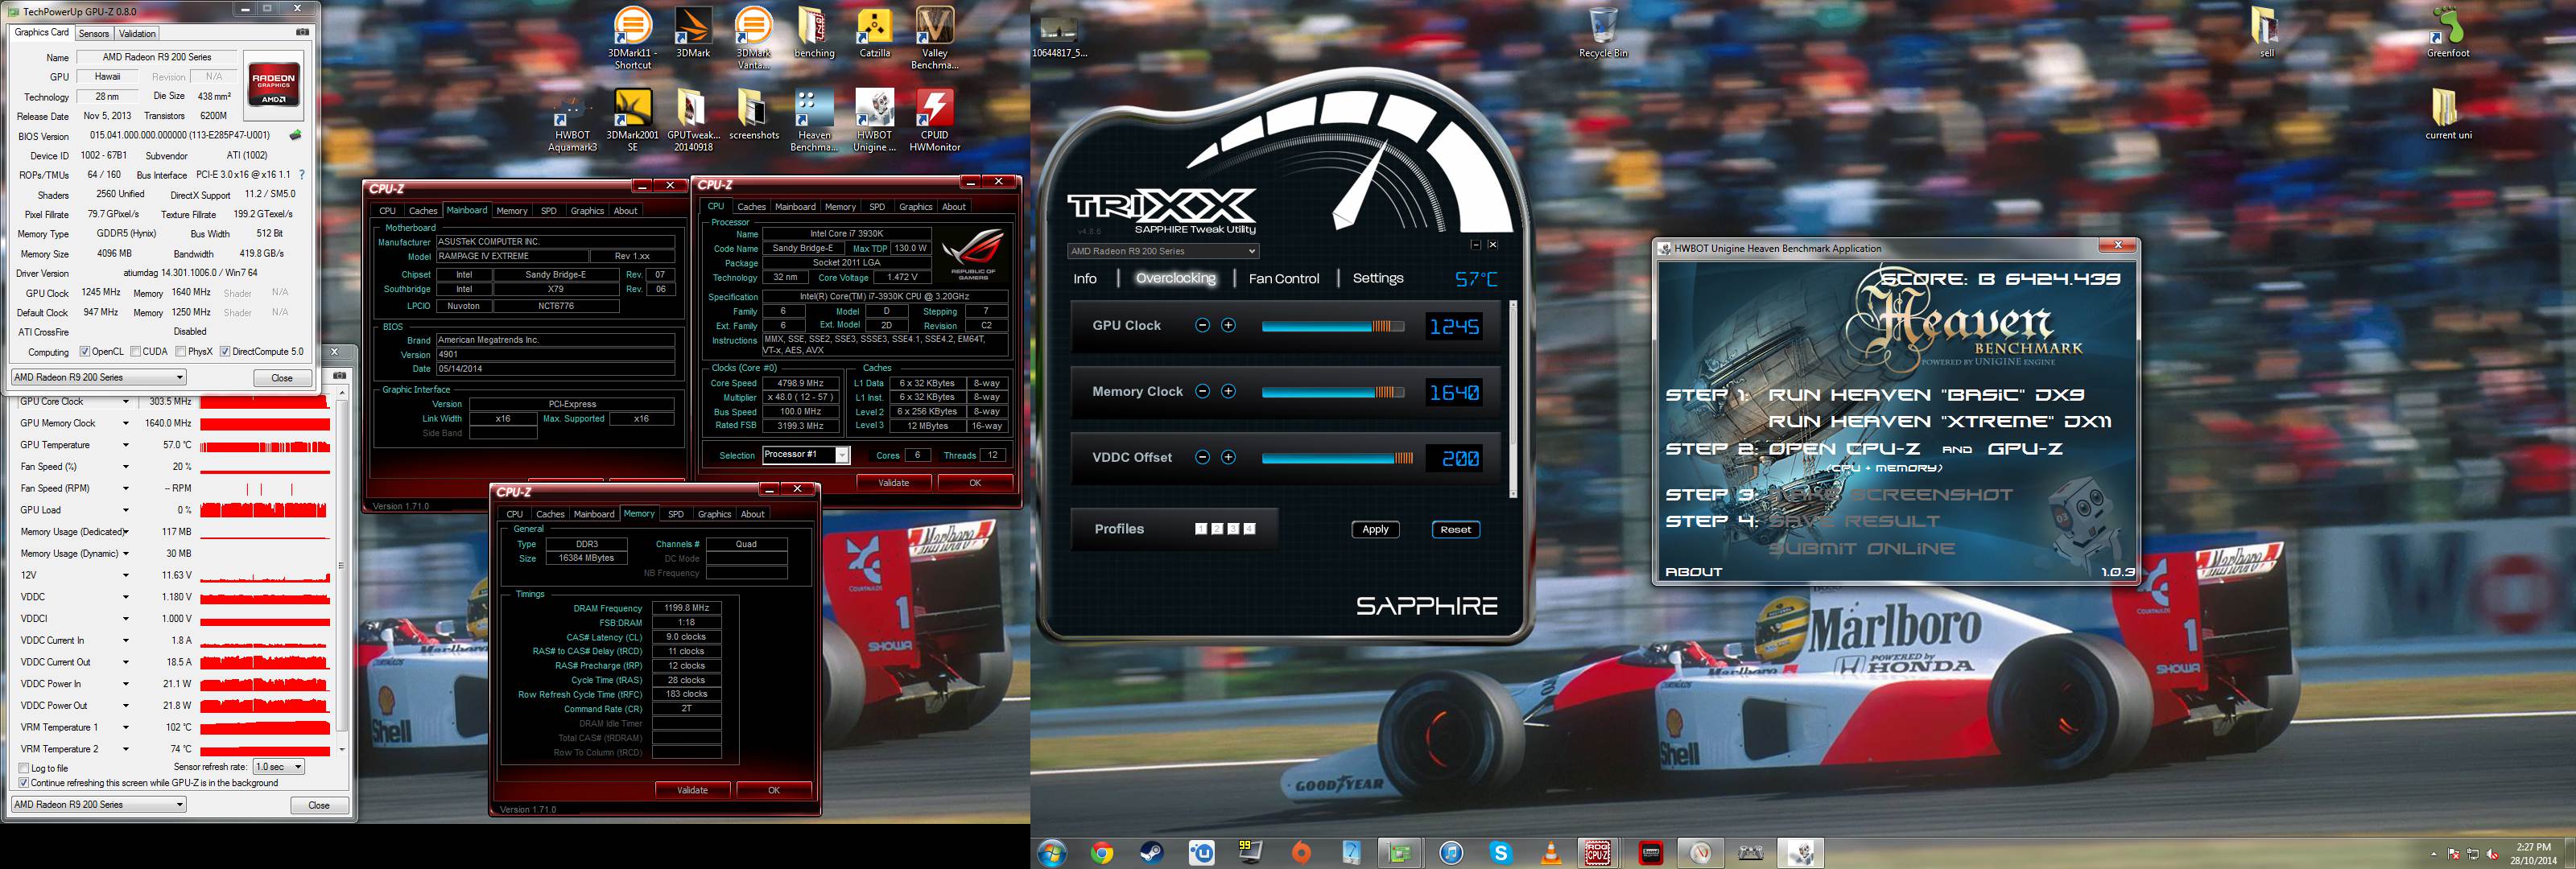Open Skype from the taskbar
2576x869 pixels.
pyautogui.click(x=1500, y=853)
